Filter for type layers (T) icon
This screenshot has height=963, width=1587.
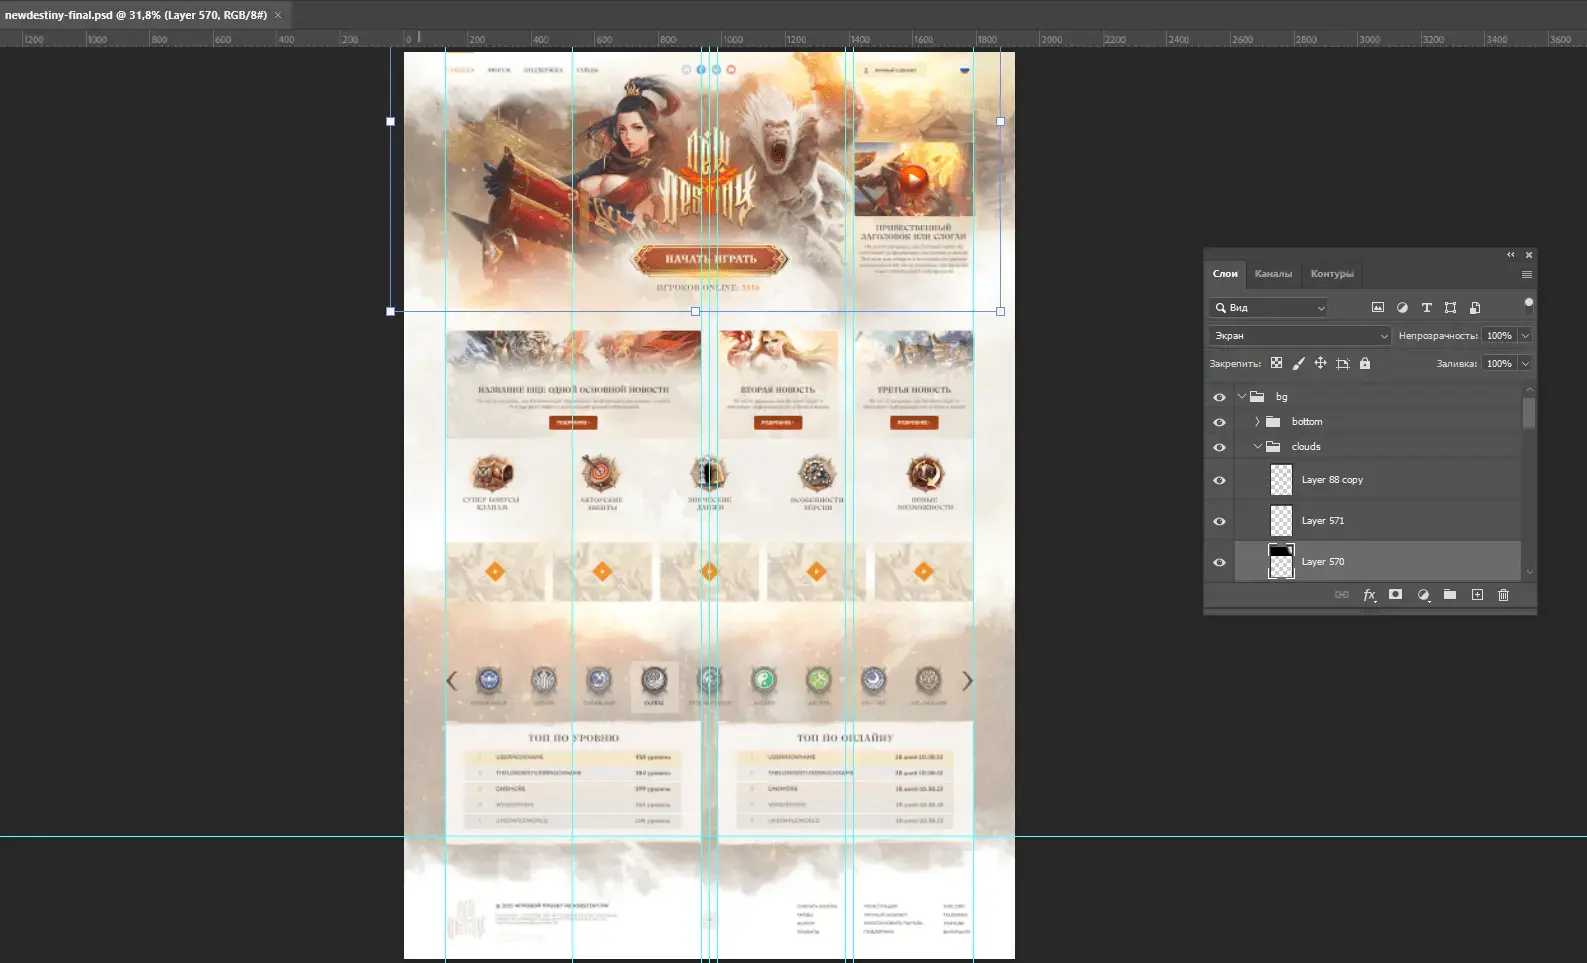(x=1426, y=308)
